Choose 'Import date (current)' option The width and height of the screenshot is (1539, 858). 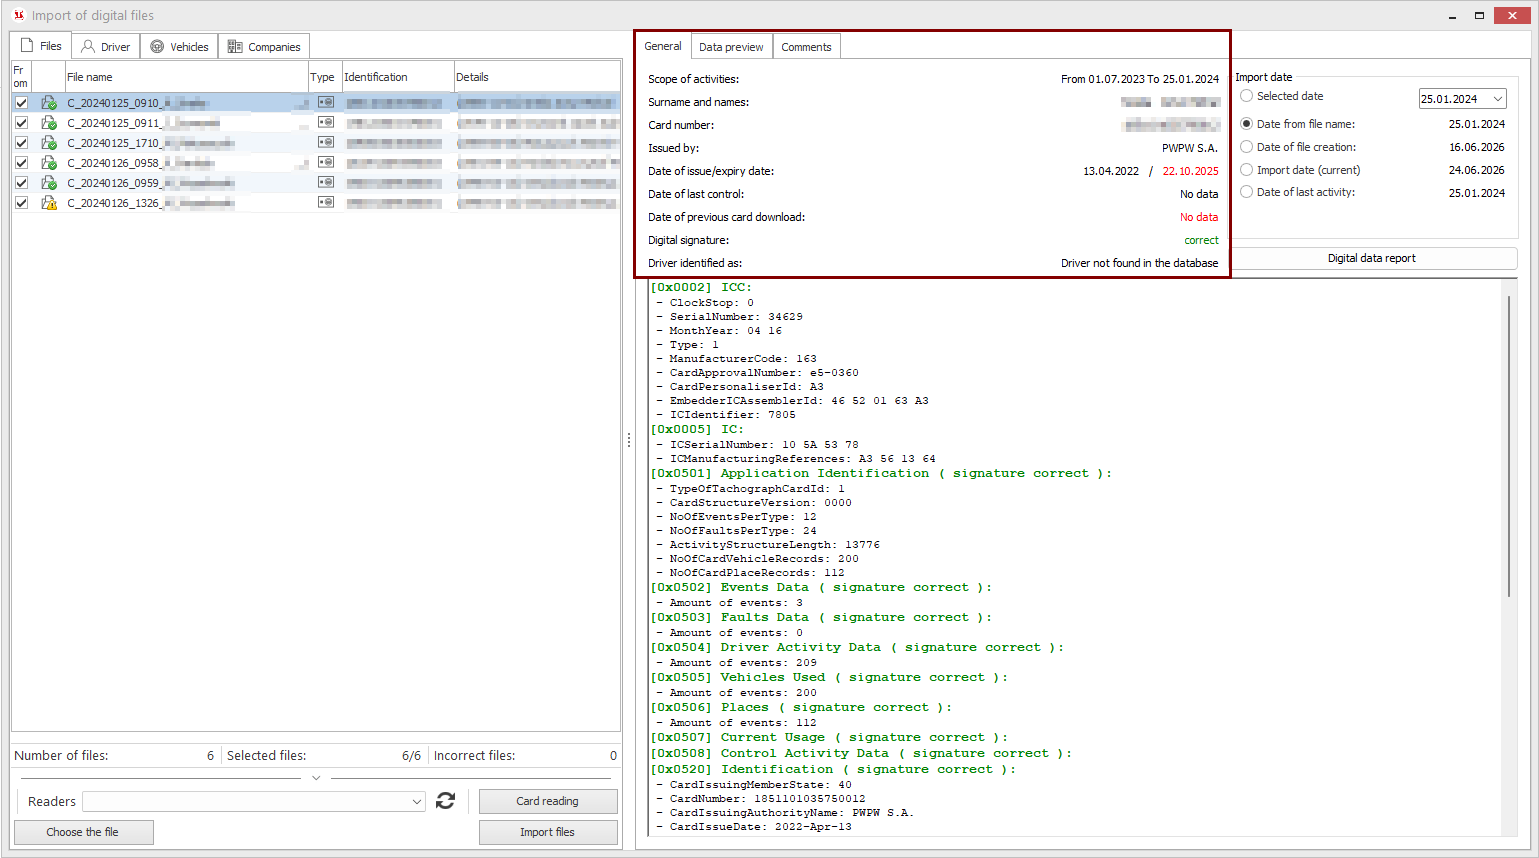(x=1246, y=170)
